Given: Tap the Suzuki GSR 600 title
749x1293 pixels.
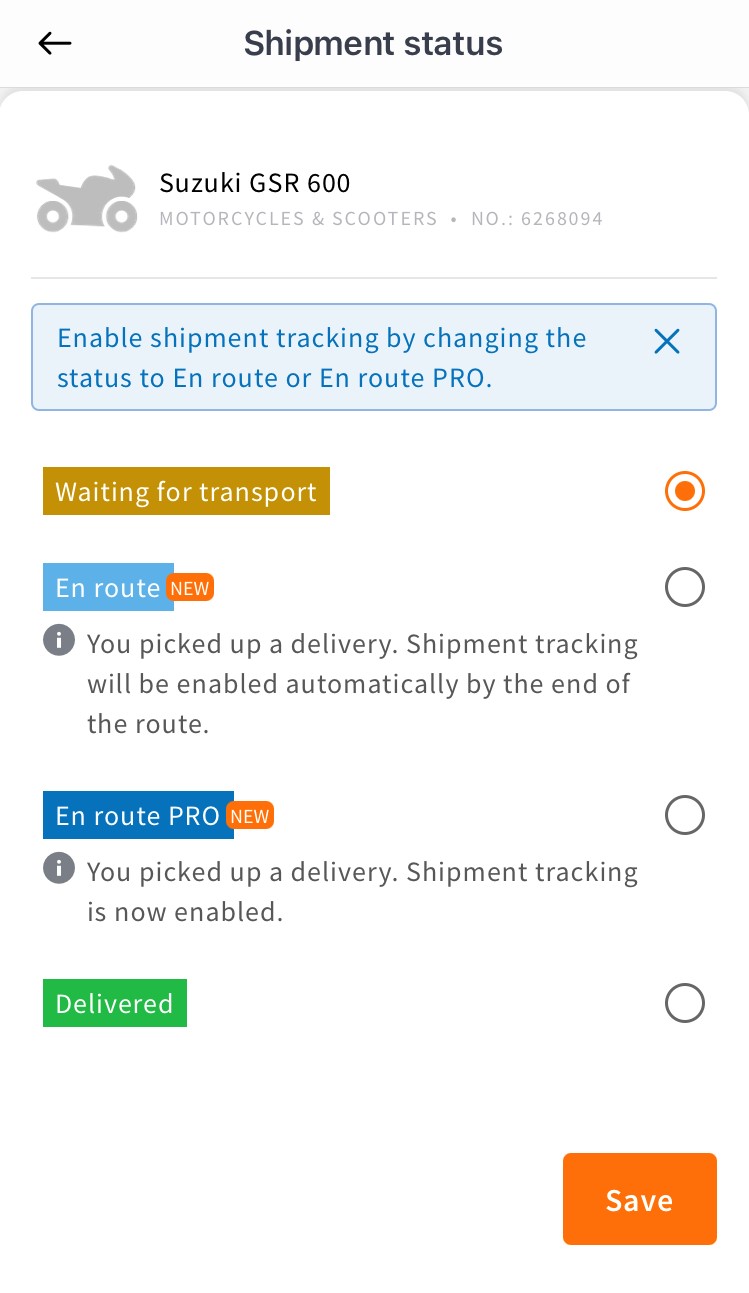Looking at the screenshot, I should pyautogui.click(x=255, y=183).
